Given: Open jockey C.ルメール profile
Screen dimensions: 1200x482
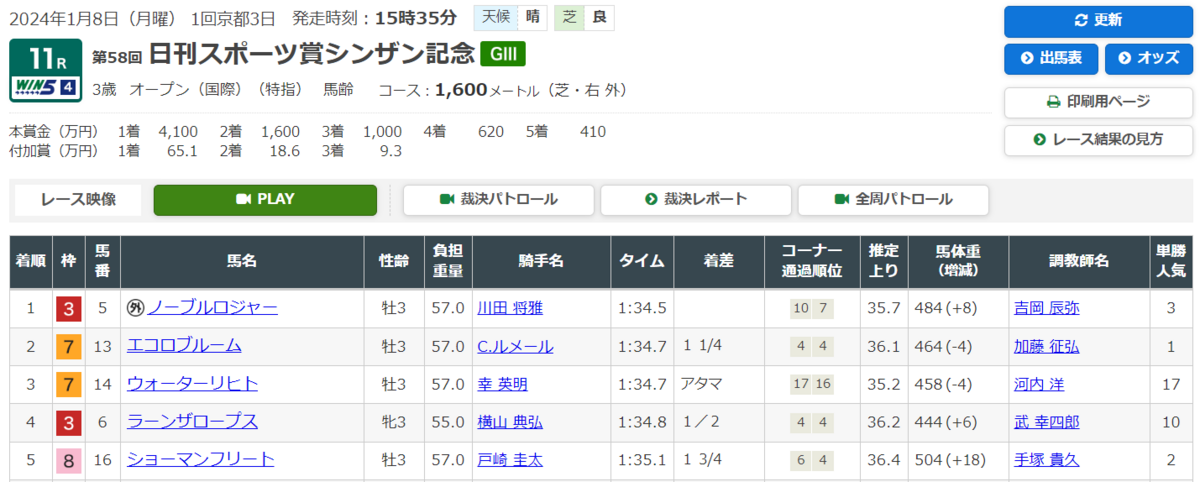Looking at the screenshot, I should (x=515, y=346).
